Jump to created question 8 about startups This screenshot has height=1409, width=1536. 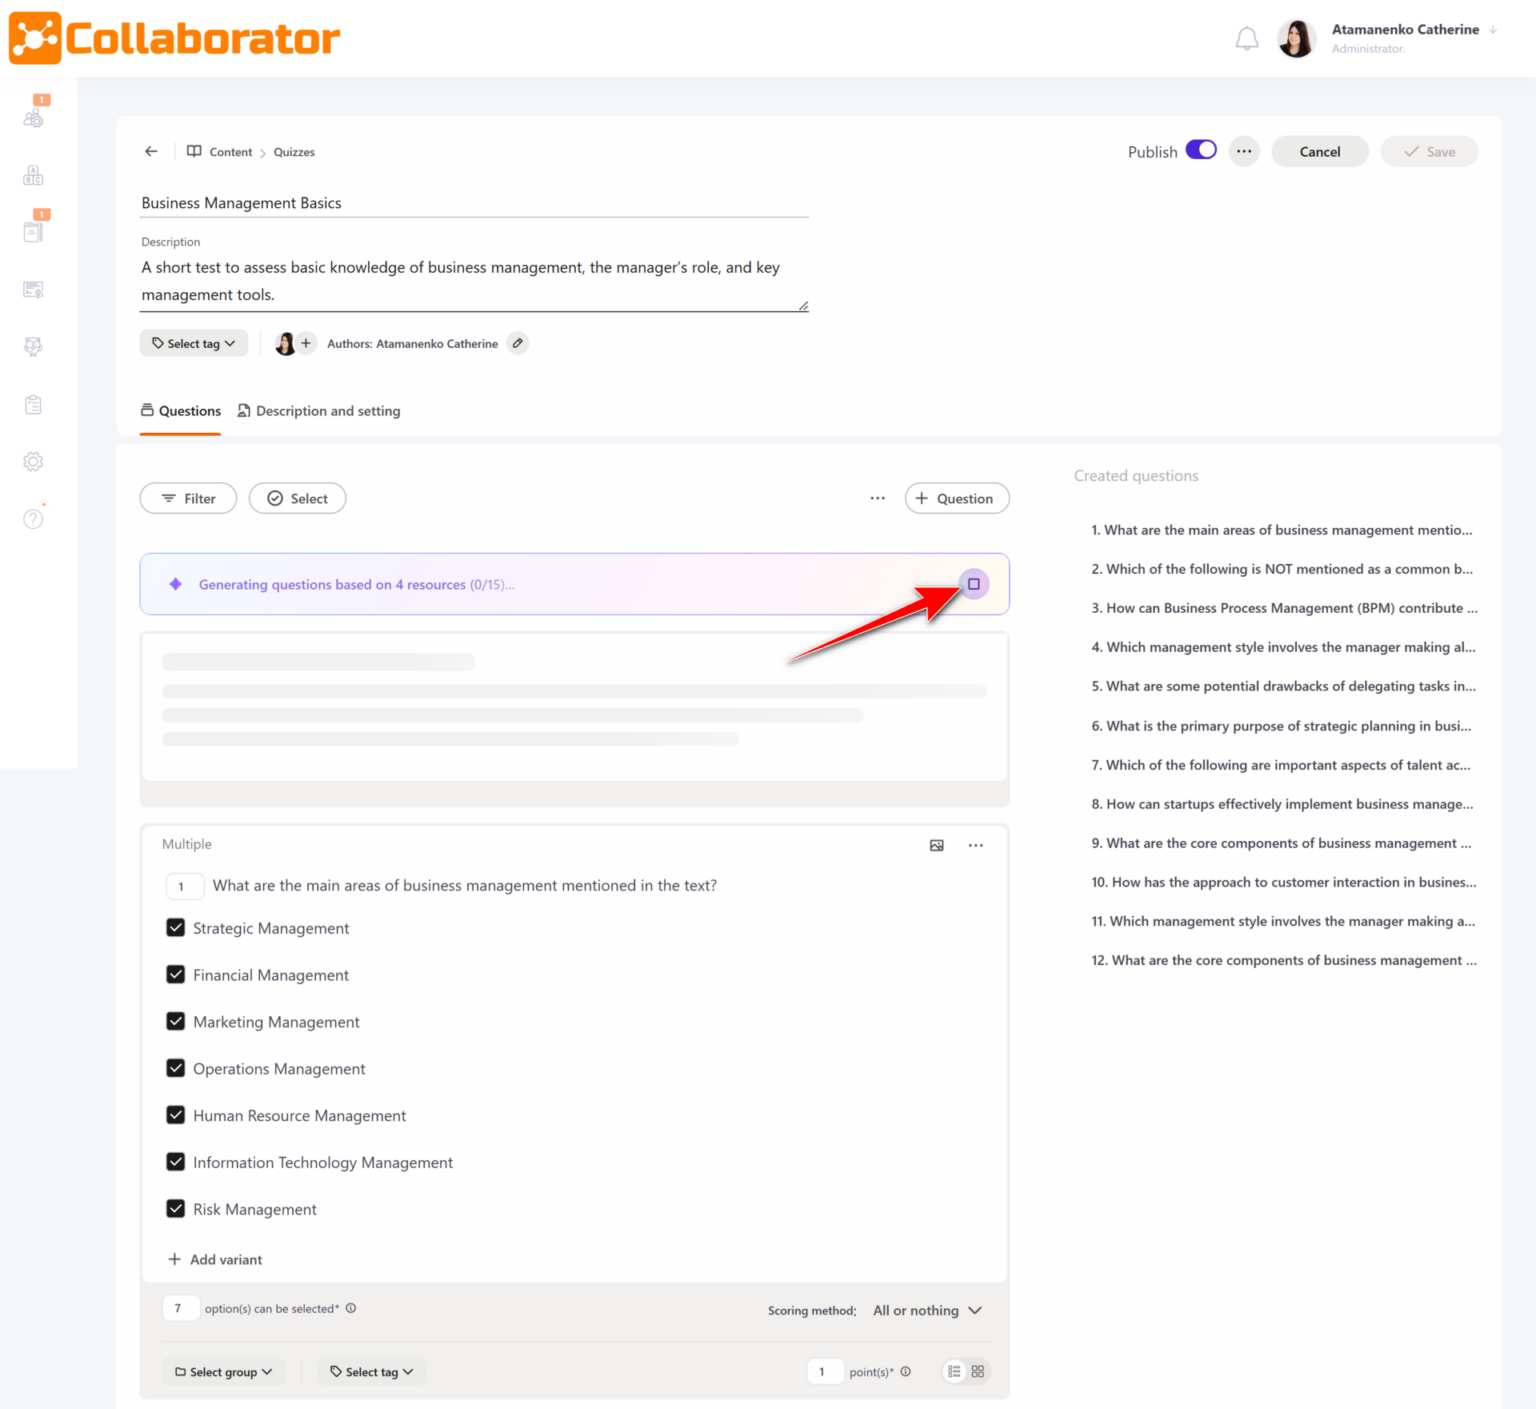click(x=1282, y=804)
